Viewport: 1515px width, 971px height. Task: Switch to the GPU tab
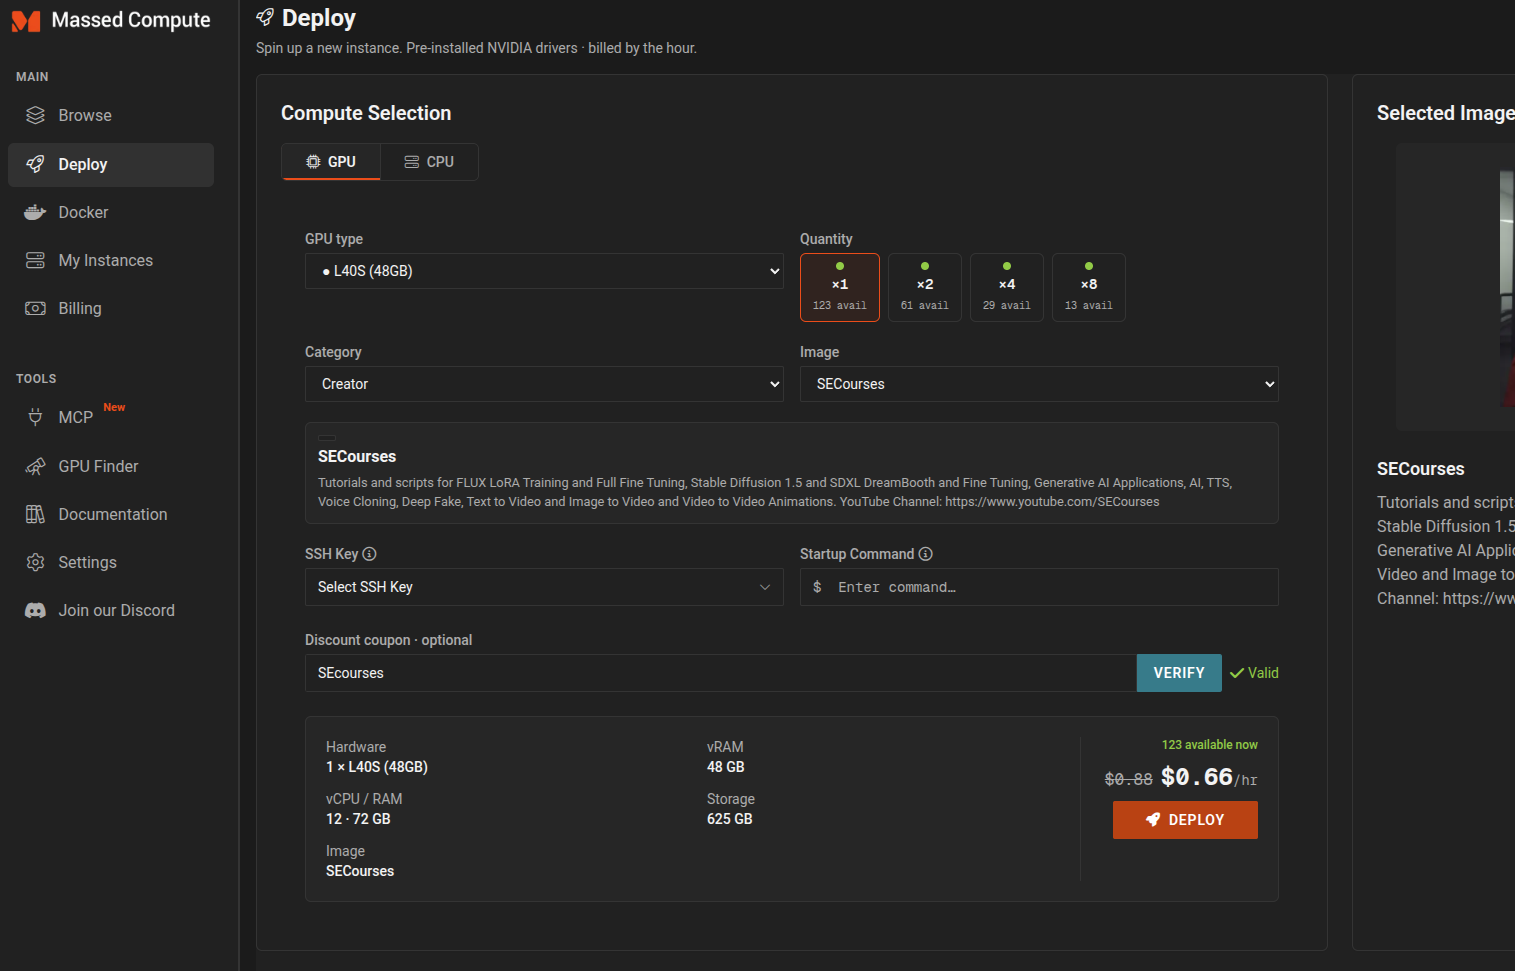(x=331, y=162)
